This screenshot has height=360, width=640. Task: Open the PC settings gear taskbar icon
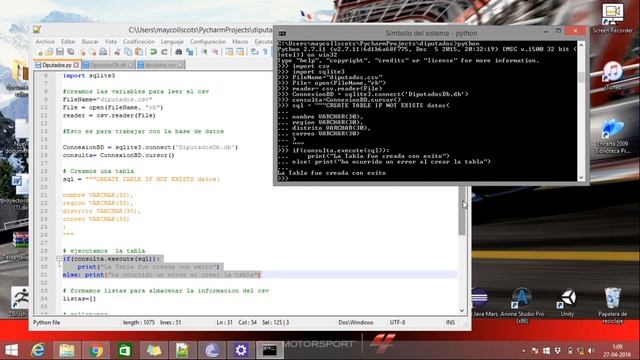click(x=241, y=350)
